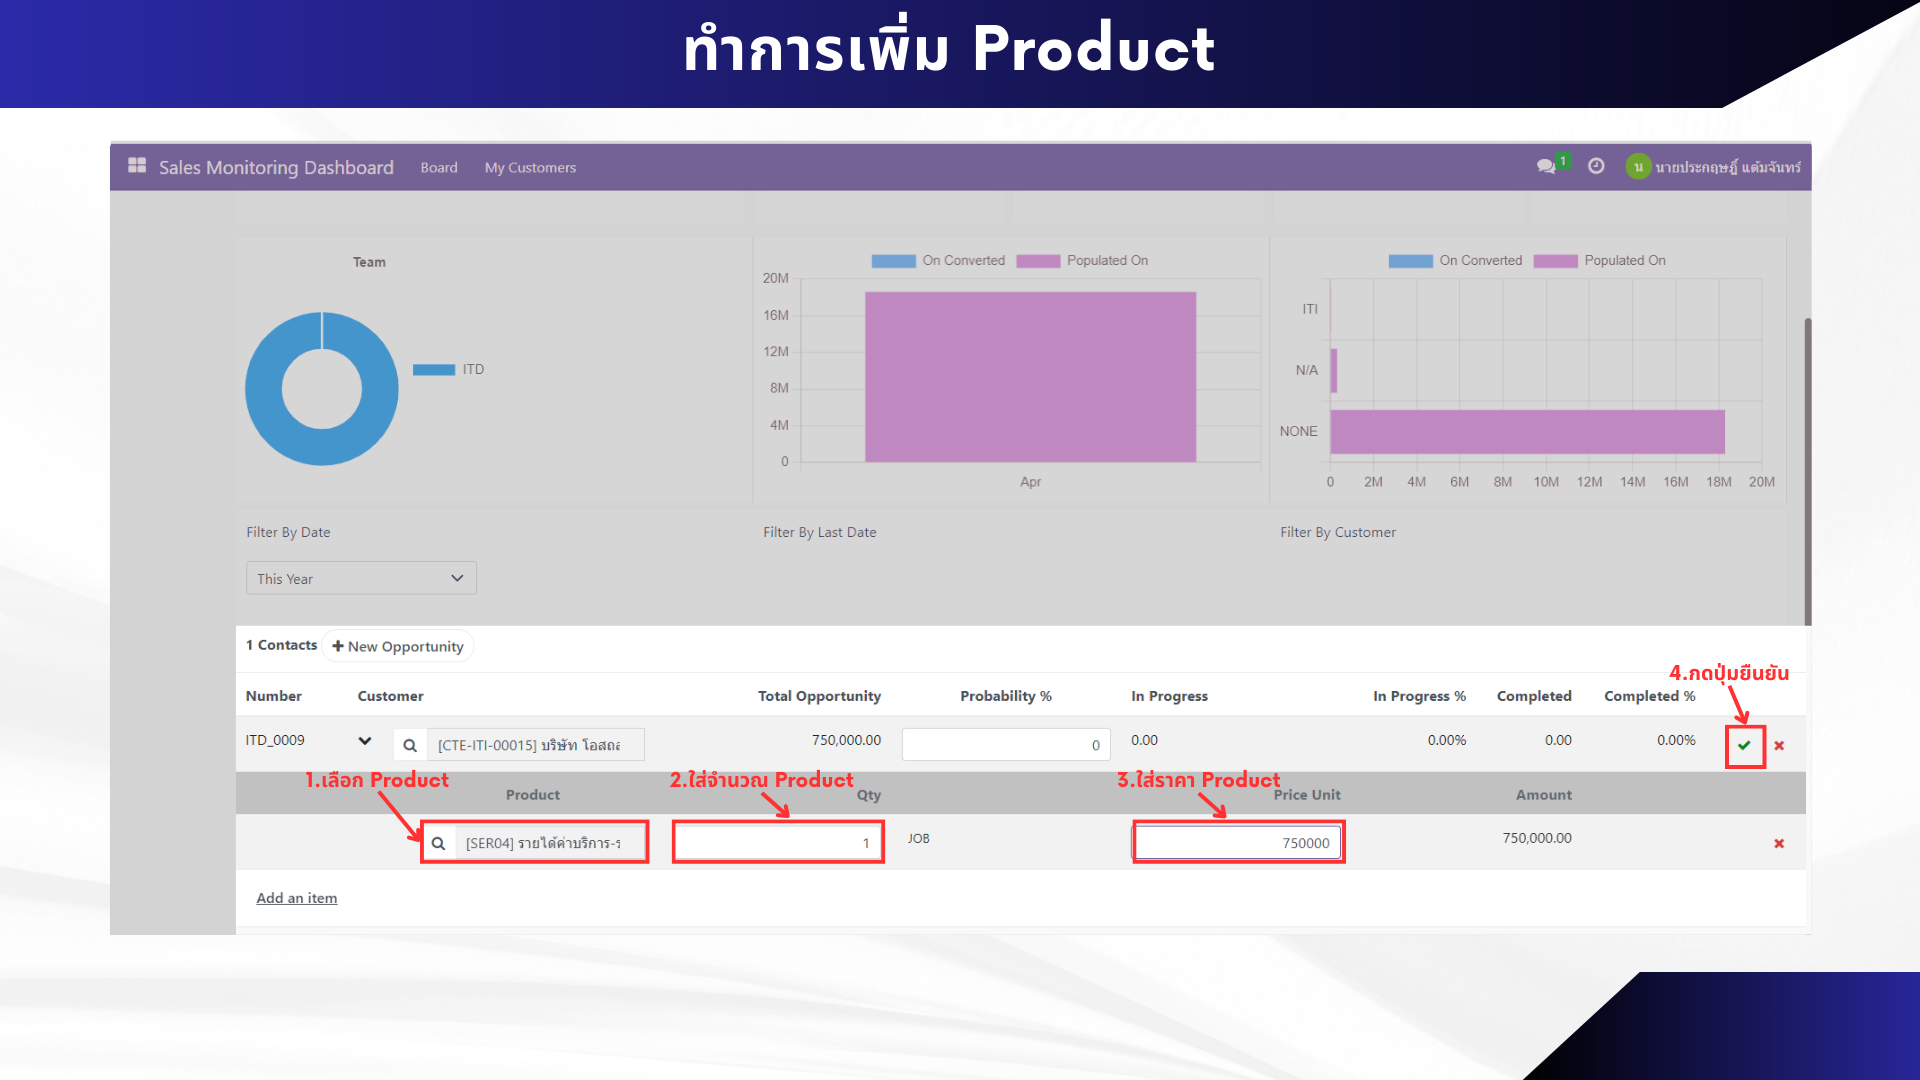The height and width of the screenshot is (1080, 1920).
Task: Expand the ITD_0009 row chevron
Action: (365, 741)
